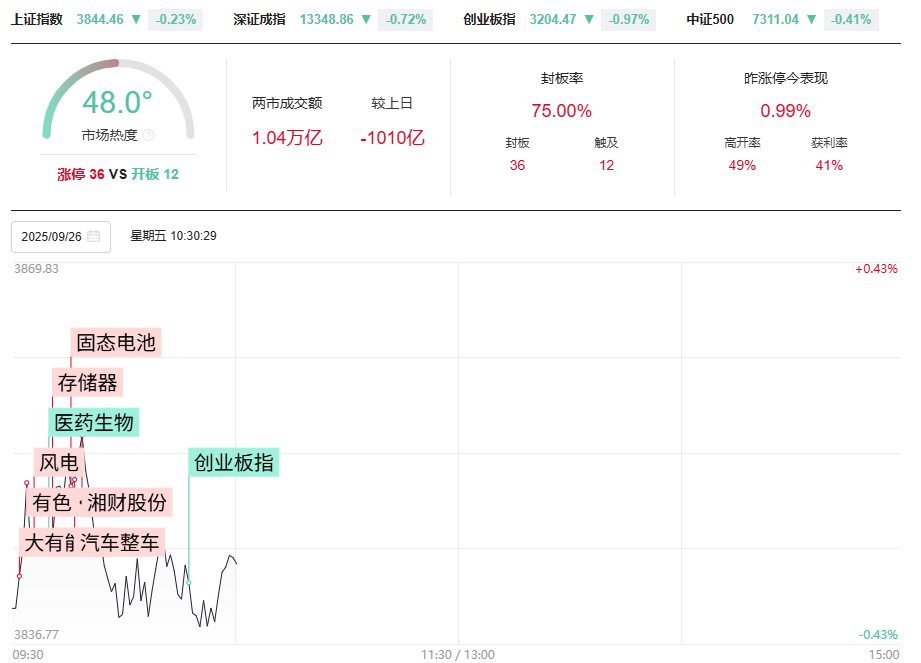The width and height of the screenshot is (921, 663).
Task: Select the 固态电池 chart label
Action: pyautogui.click(x=116, y=343)
